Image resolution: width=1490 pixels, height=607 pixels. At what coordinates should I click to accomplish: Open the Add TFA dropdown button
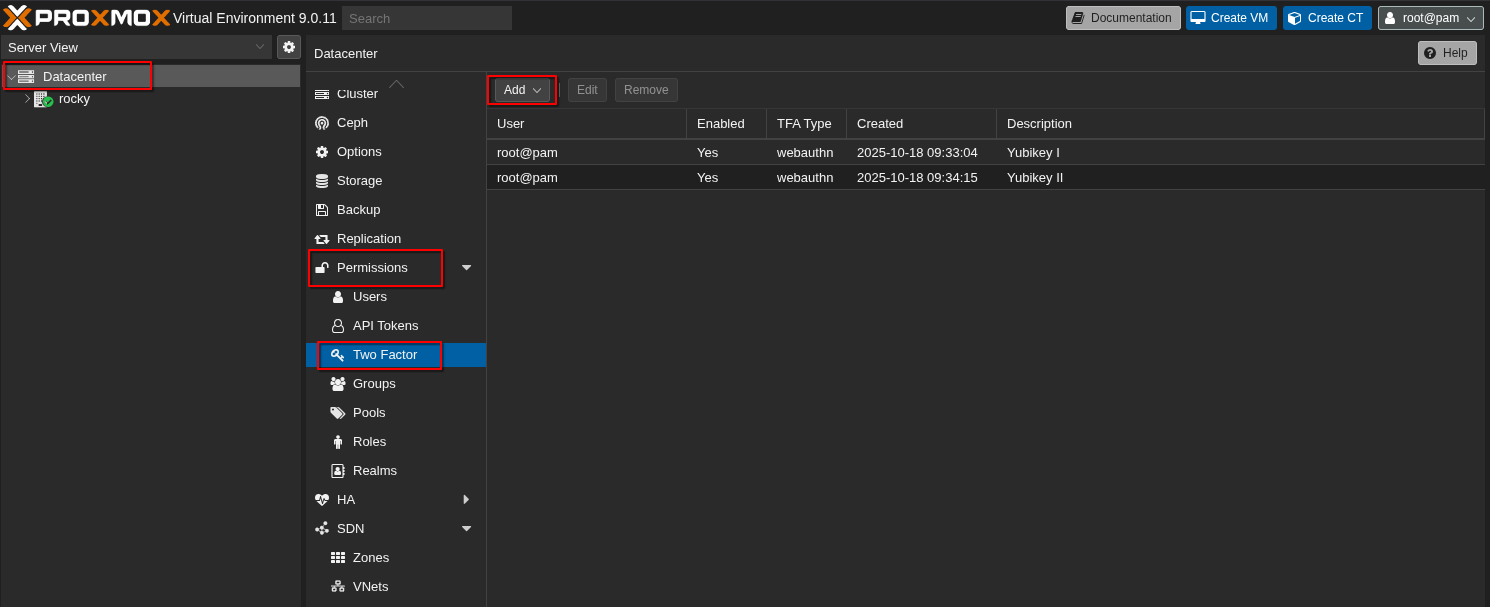pyautogui.click(x=522, y=90)
